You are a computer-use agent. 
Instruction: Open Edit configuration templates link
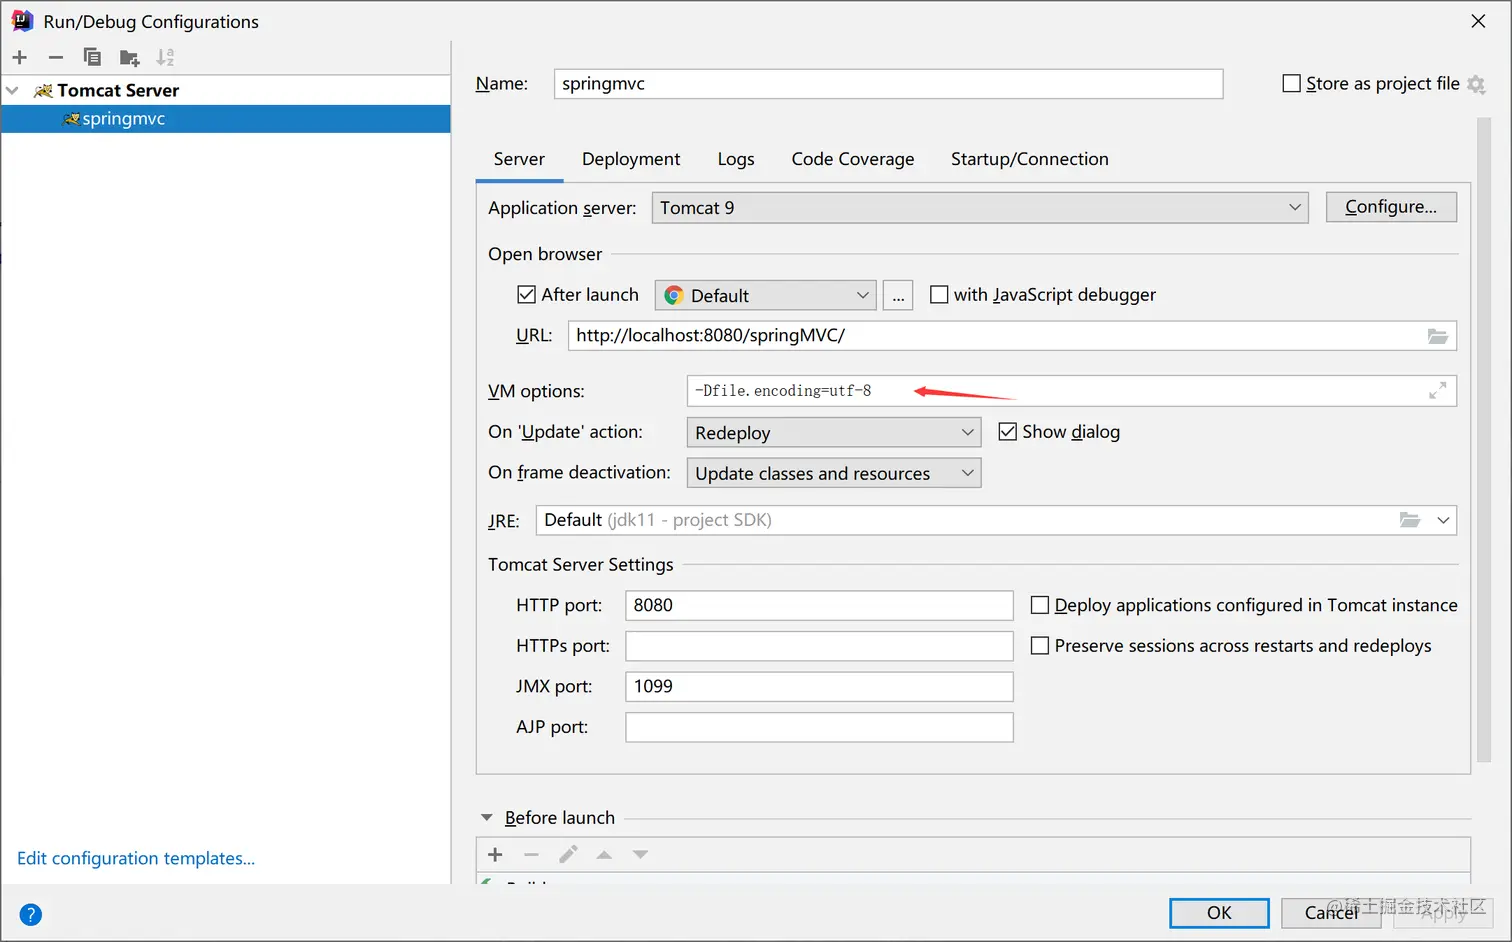click(136, 858)
